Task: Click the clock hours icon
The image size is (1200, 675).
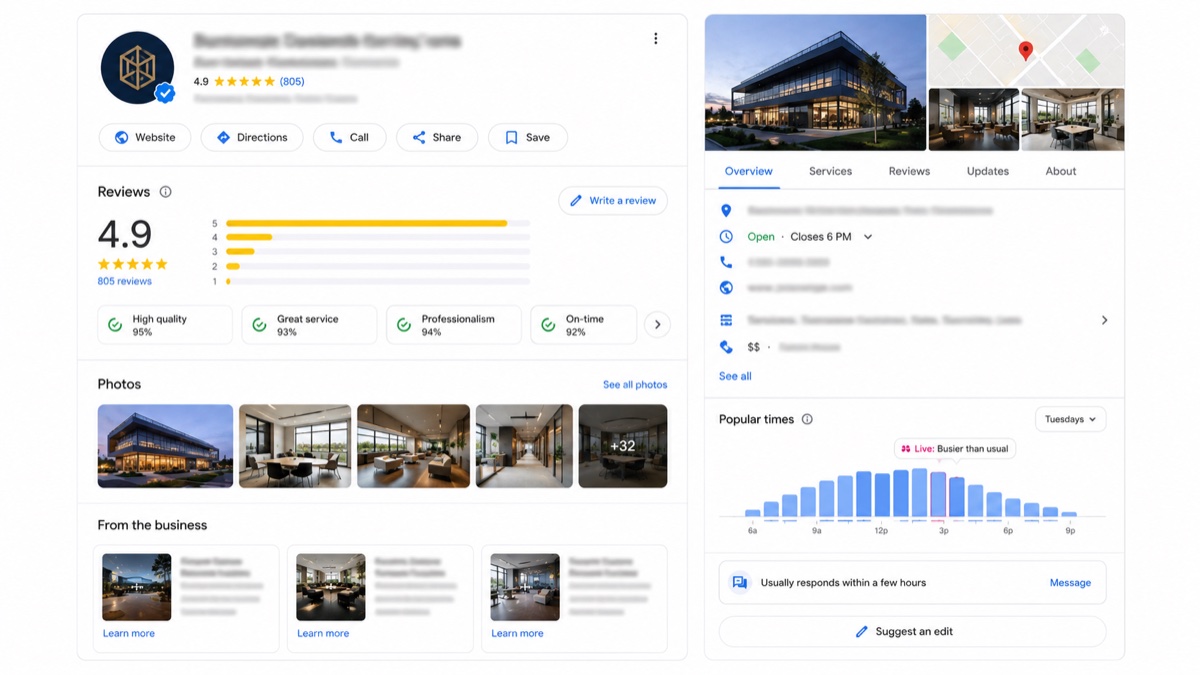Action: coord(726,237)
